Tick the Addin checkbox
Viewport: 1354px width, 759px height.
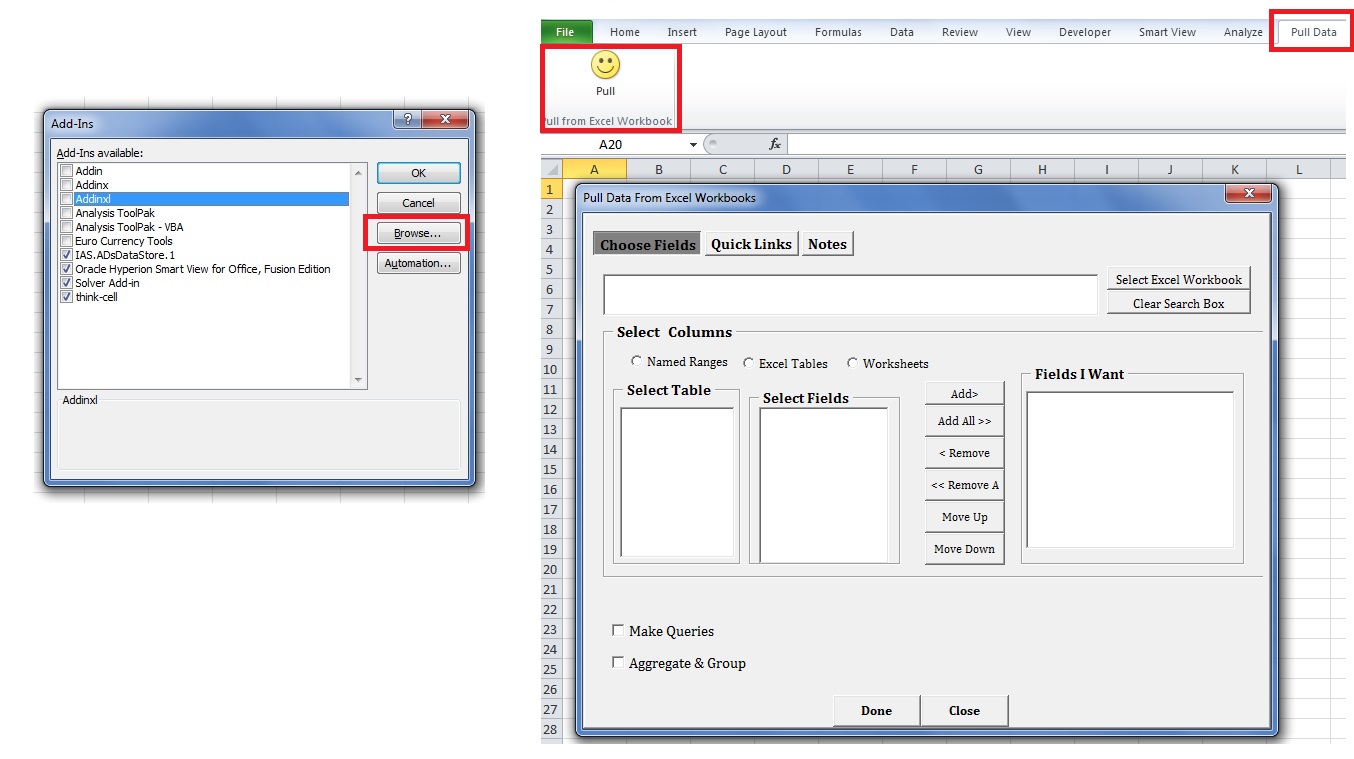pos(67,171)
